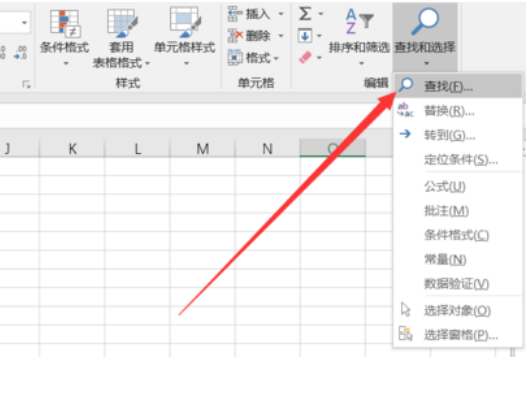Screen dimensions: 527x406
Task: Click the Format (格式) cells icon
Action: [235, 57]
